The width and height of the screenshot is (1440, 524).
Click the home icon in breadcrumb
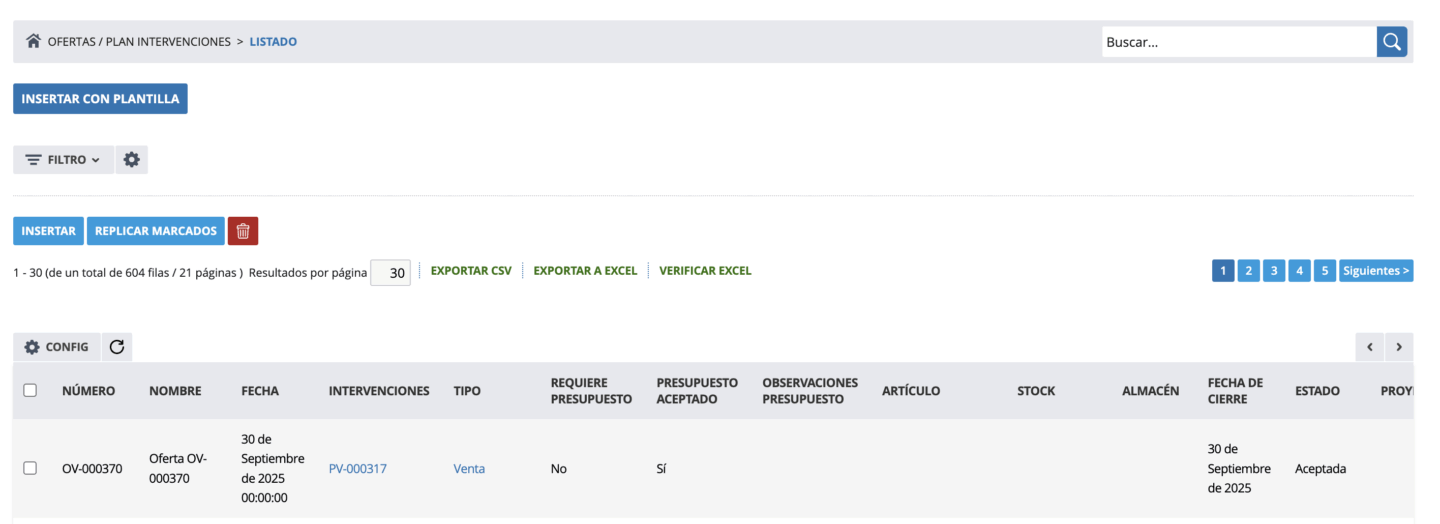[33, 41]
